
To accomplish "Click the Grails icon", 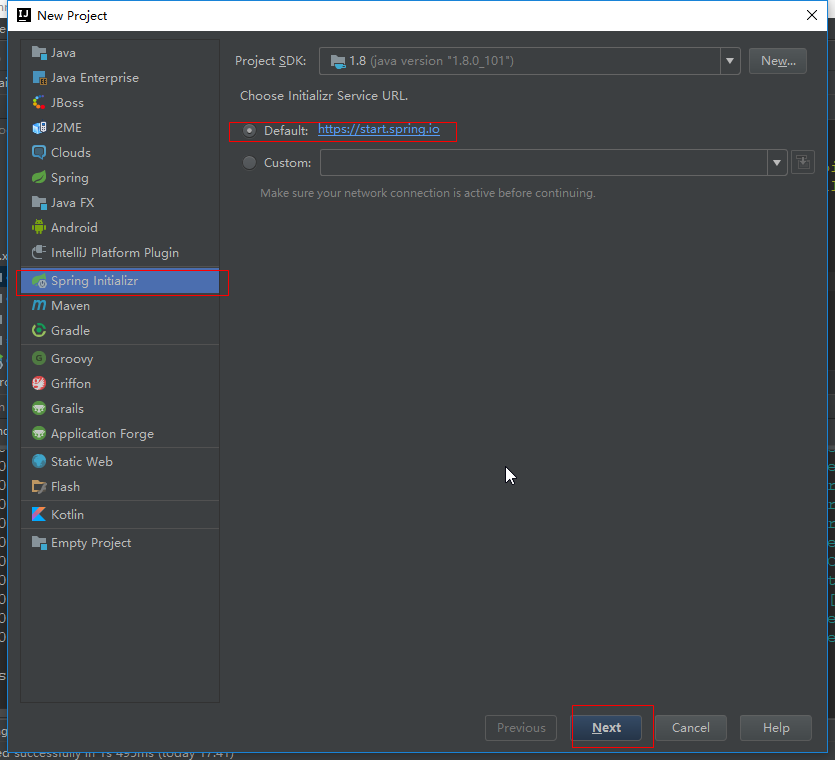I will tap(39, 408).
